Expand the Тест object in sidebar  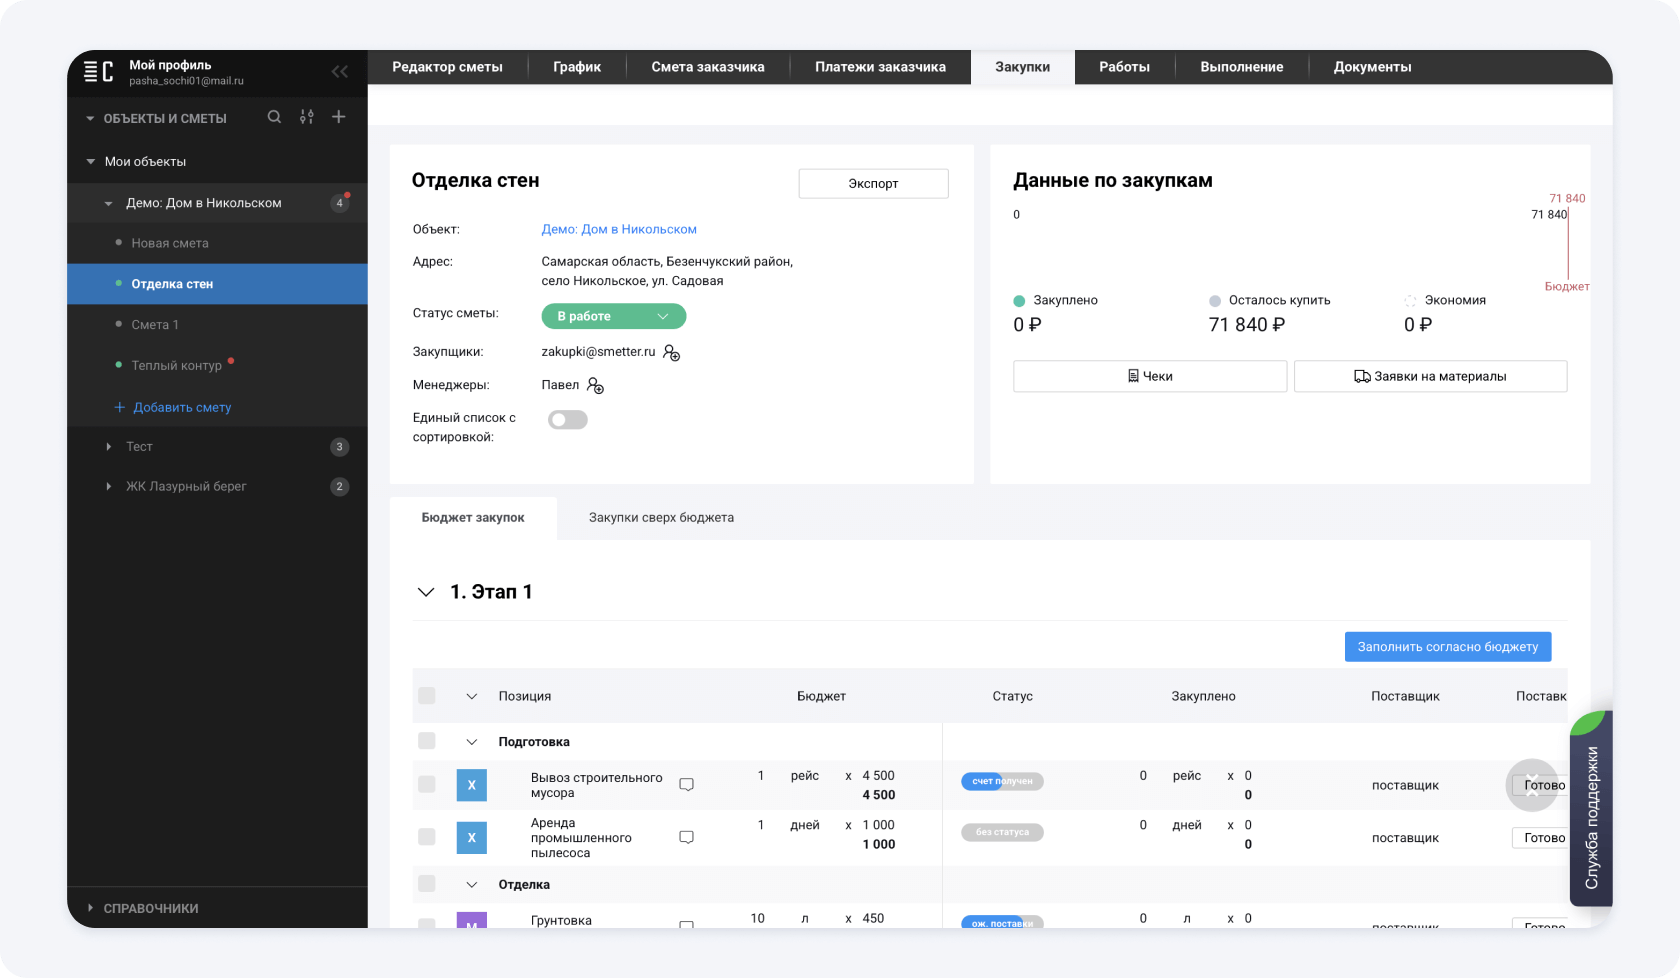pos(109,447)
